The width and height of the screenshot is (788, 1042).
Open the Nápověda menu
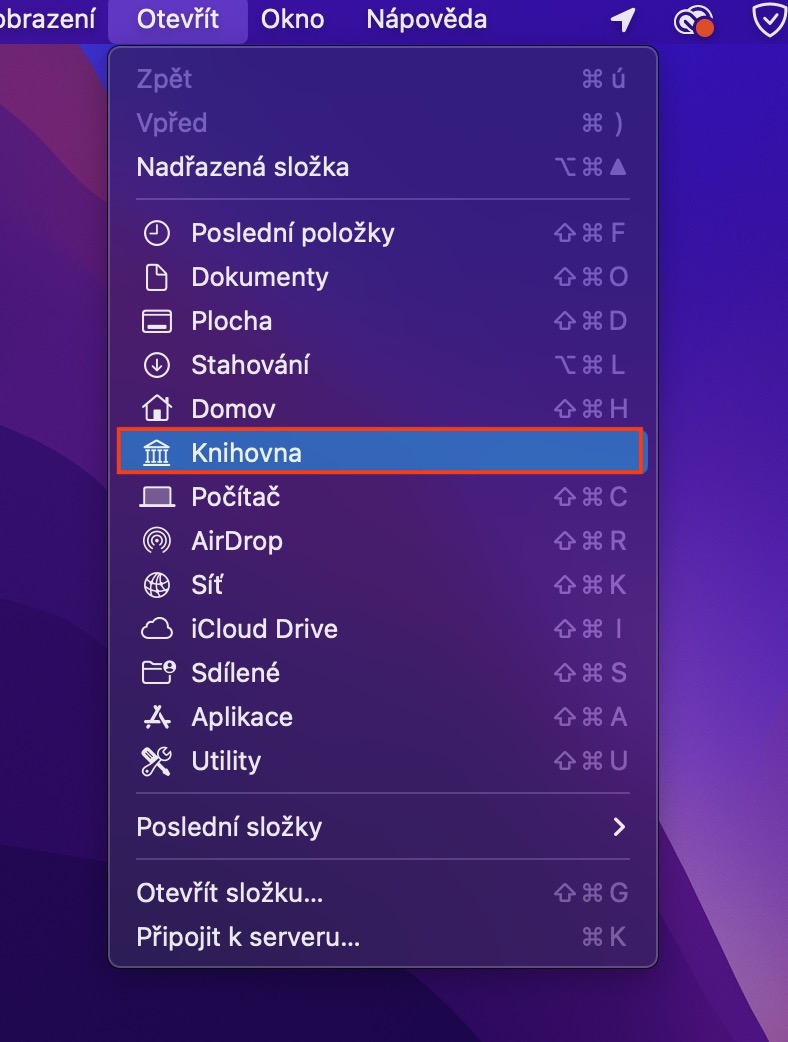pyautogui.click(x=427, y=19)
